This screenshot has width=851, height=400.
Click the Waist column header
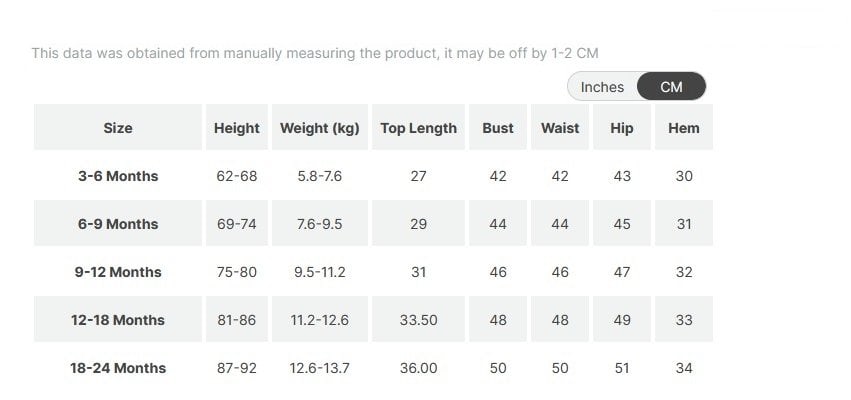[x=560, y=128]
